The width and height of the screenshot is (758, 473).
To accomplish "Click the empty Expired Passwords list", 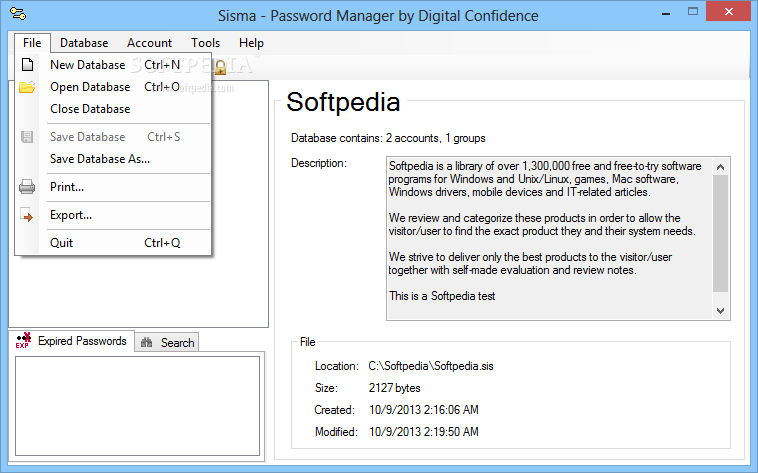I will tap(137, 406).
